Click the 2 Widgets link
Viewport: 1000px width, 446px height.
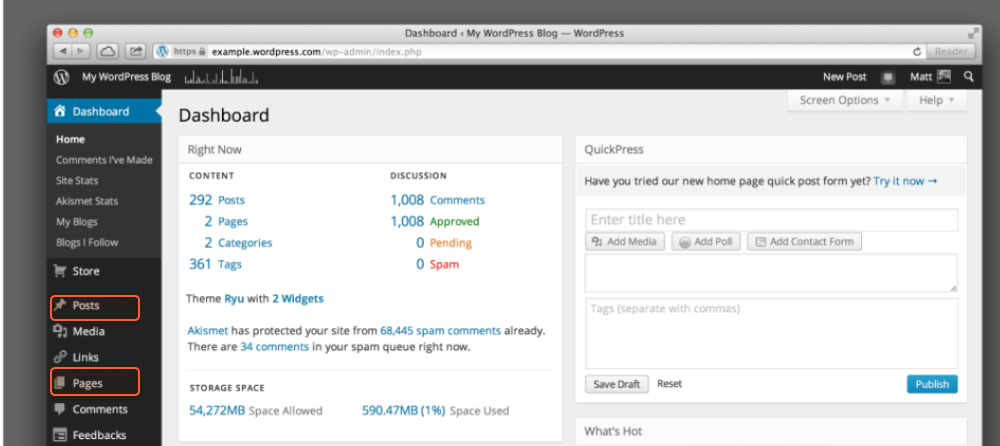coord(298,299)
